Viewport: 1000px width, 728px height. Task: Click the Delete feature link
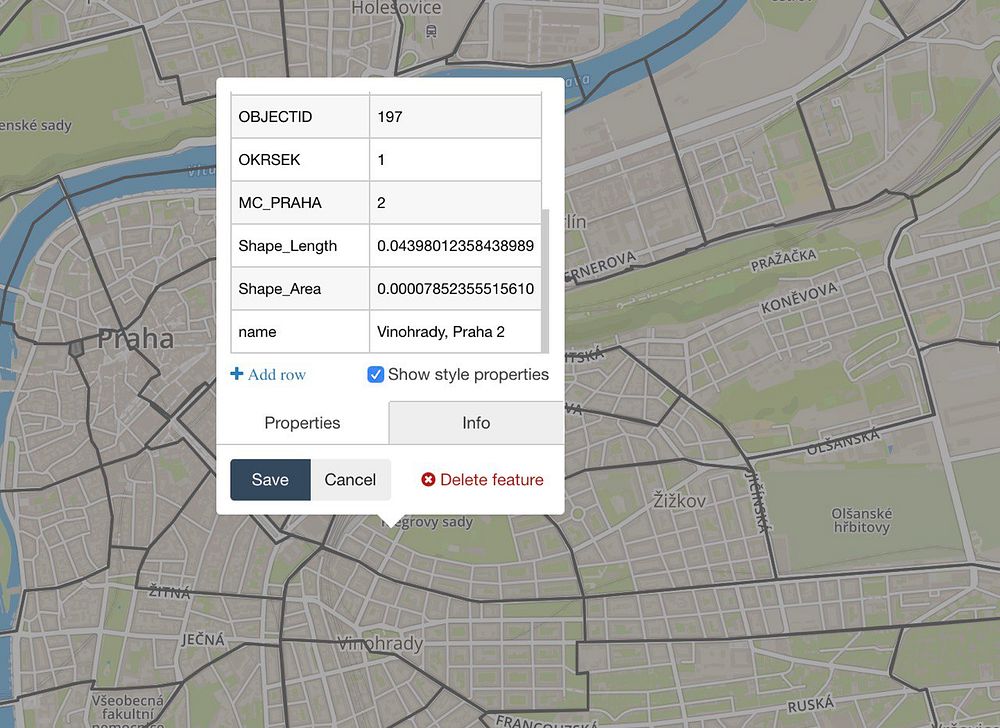coord(482,479)
